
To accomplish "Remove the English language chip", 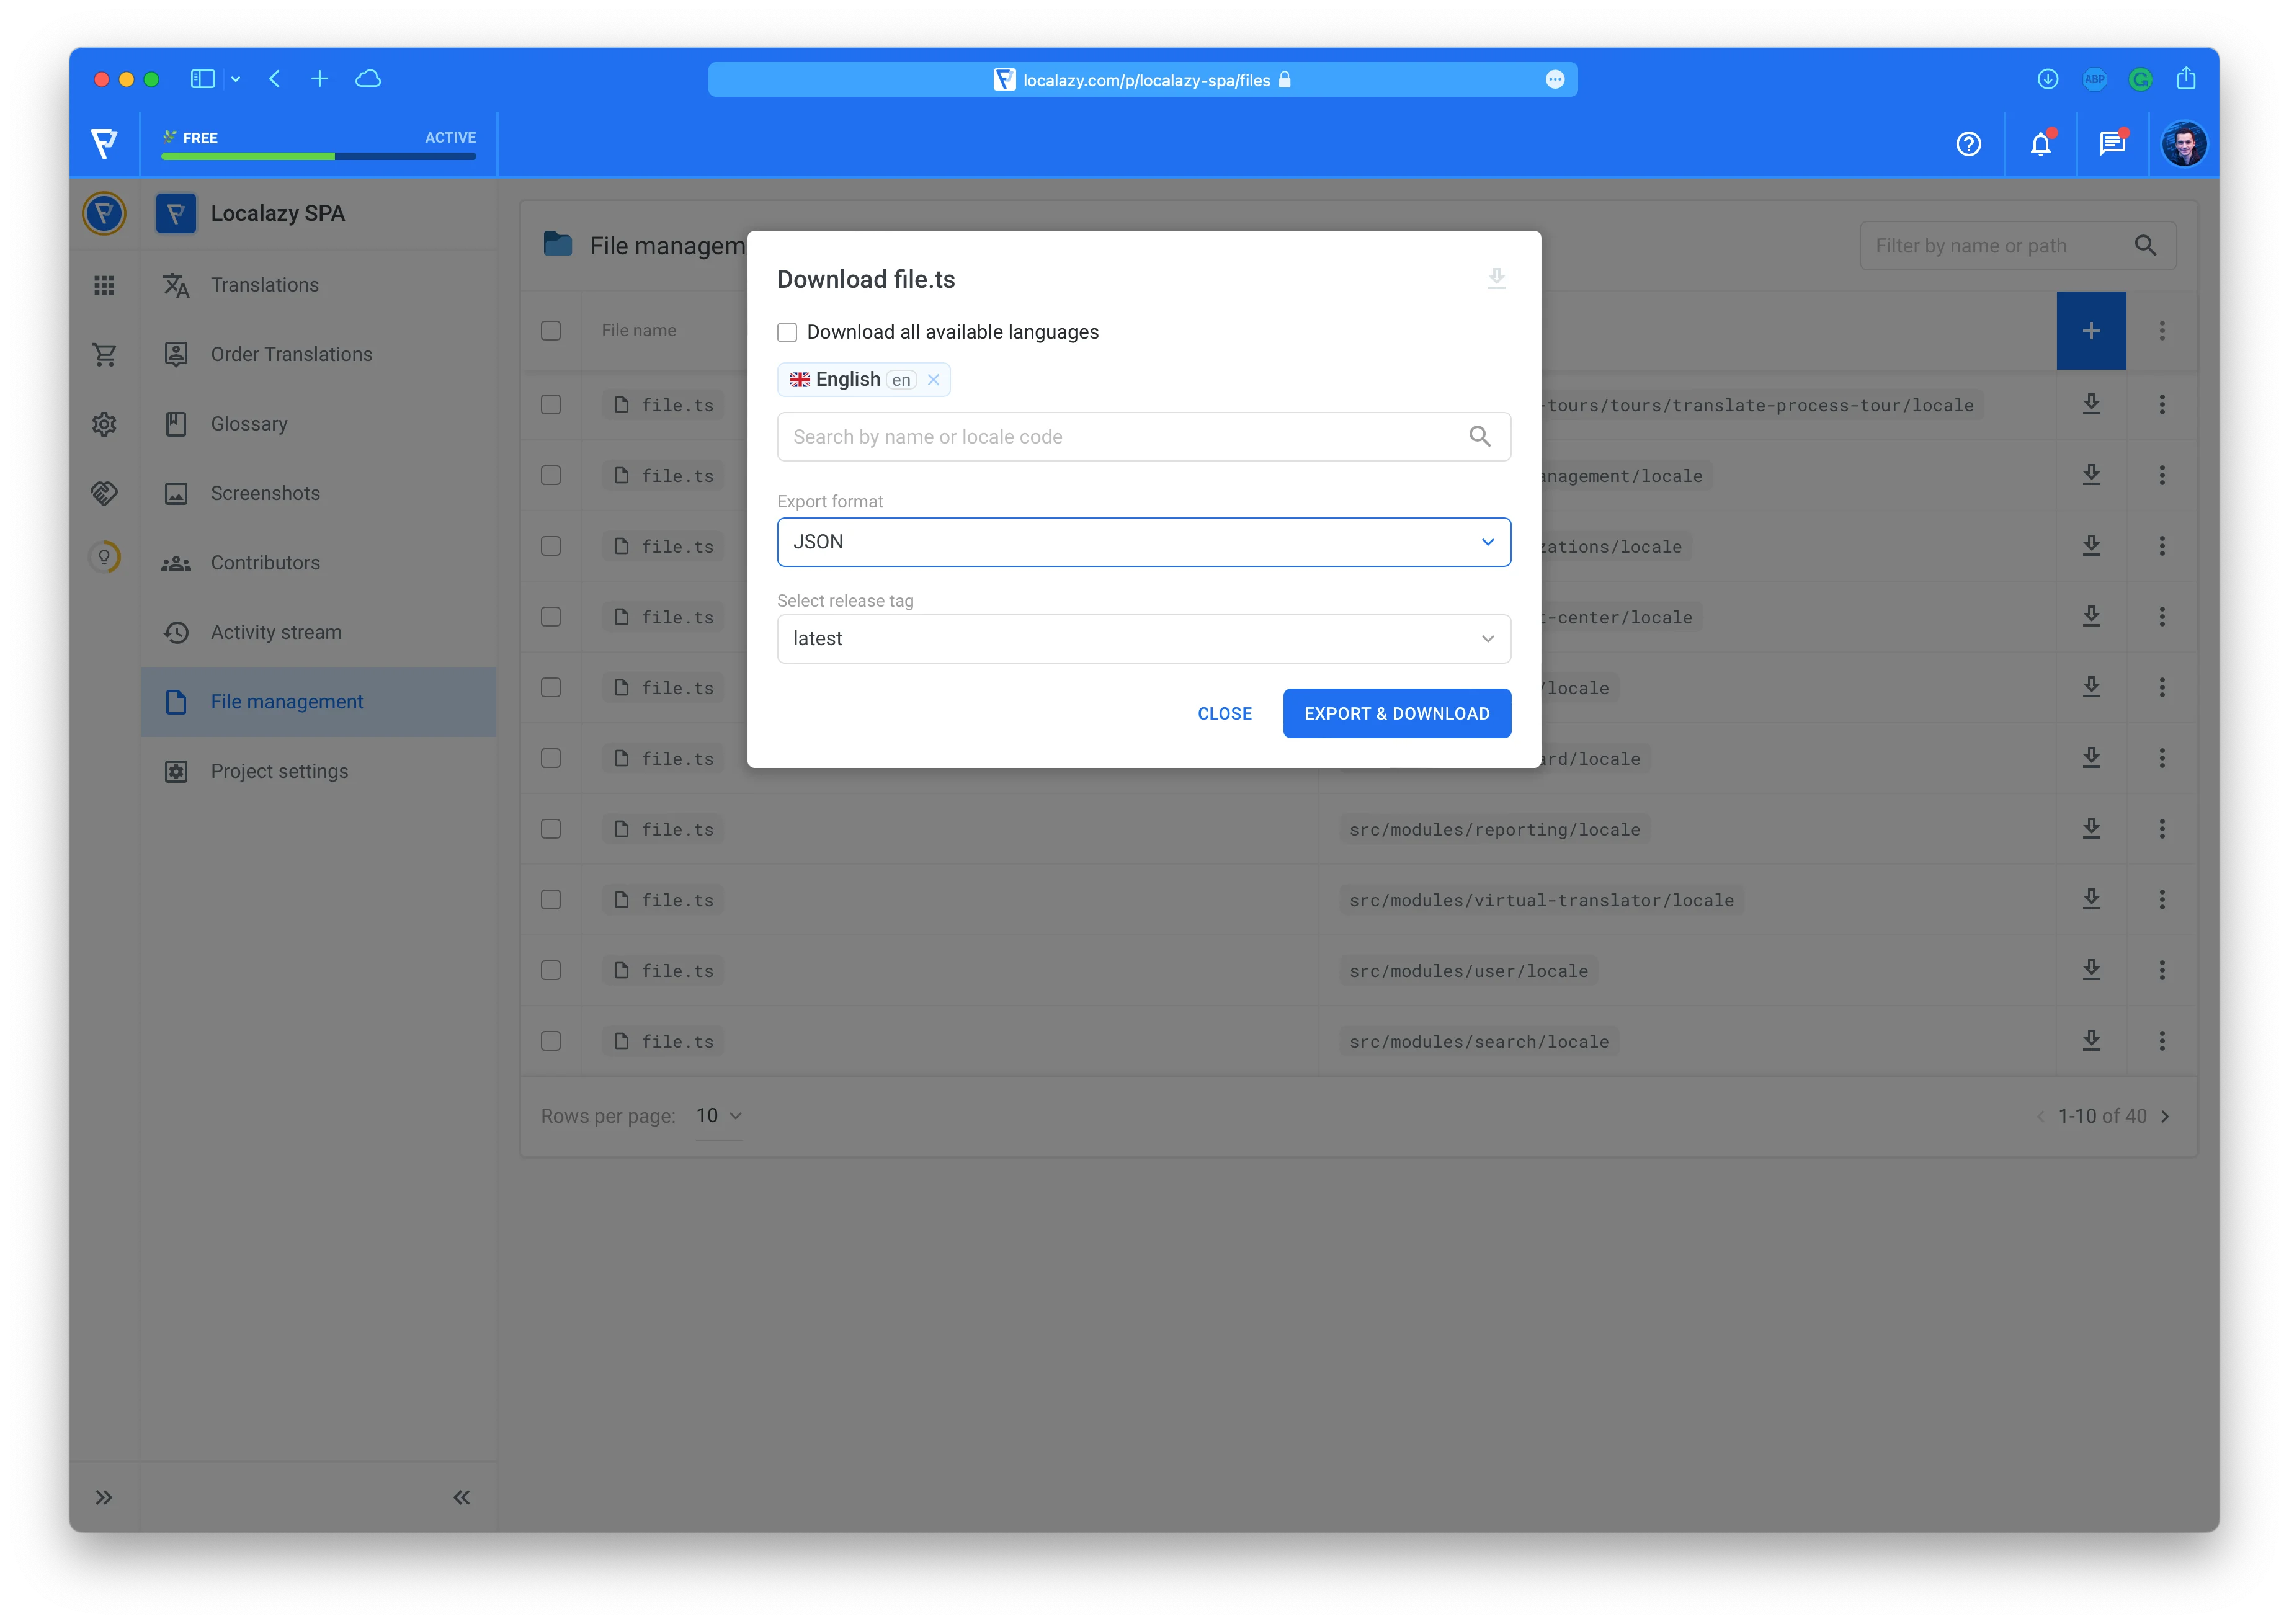I will [933, 380].
